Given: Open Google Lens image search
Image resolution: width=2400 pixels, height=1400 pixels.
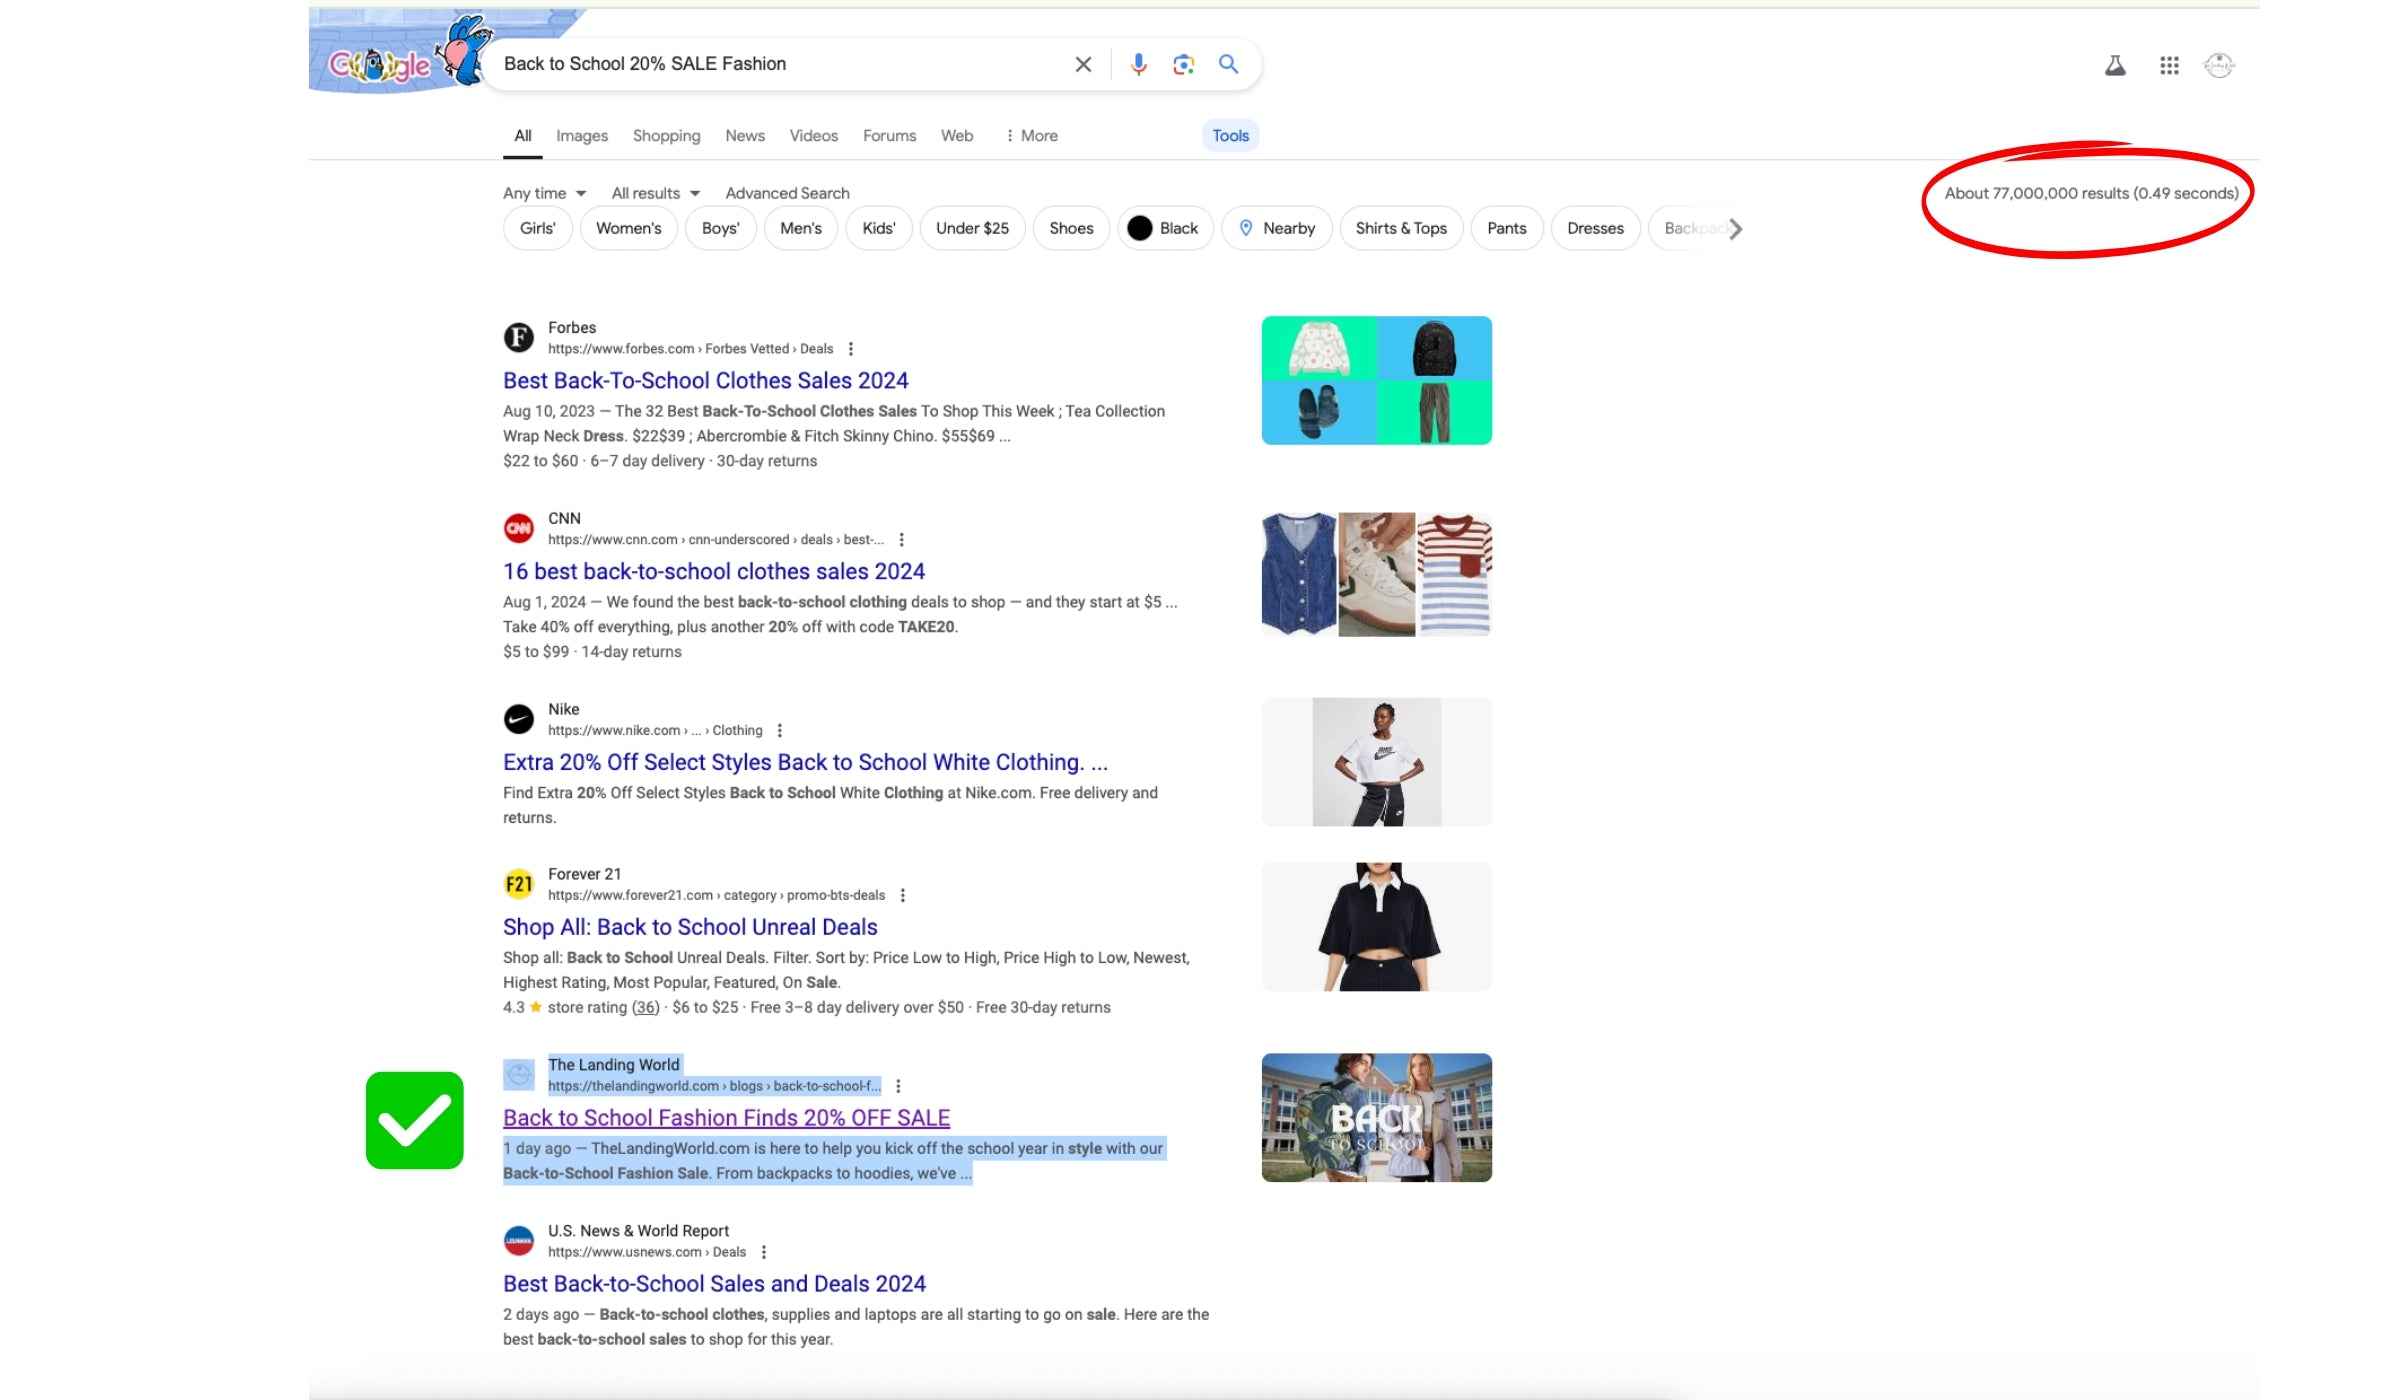Looking at the screenshot, I should (1183, 64).
